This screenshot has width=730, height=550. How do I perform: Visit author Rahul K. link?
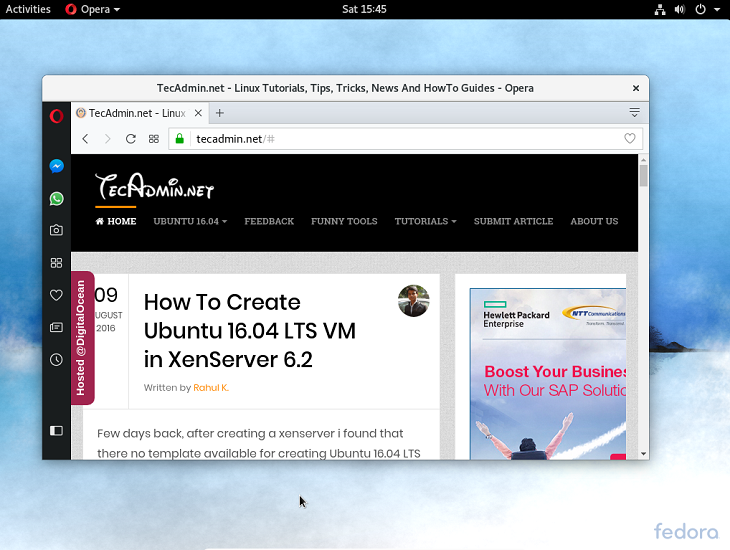tap(211, 387)
